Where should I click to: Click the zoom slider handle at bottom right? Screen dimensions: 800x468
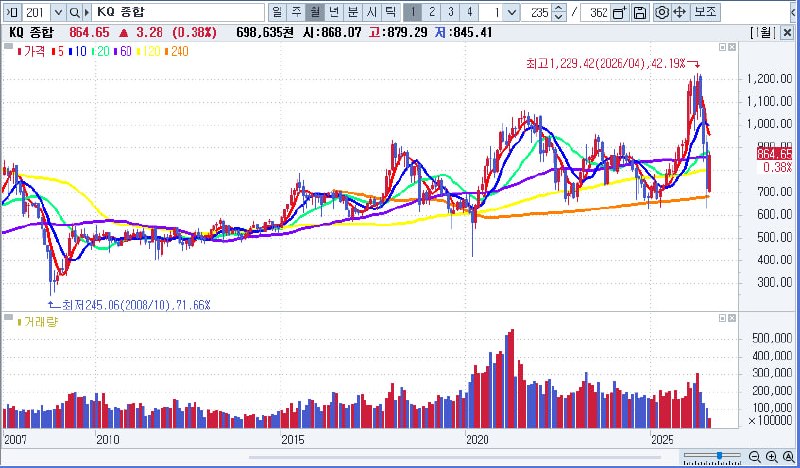click(x=719, y=455)
